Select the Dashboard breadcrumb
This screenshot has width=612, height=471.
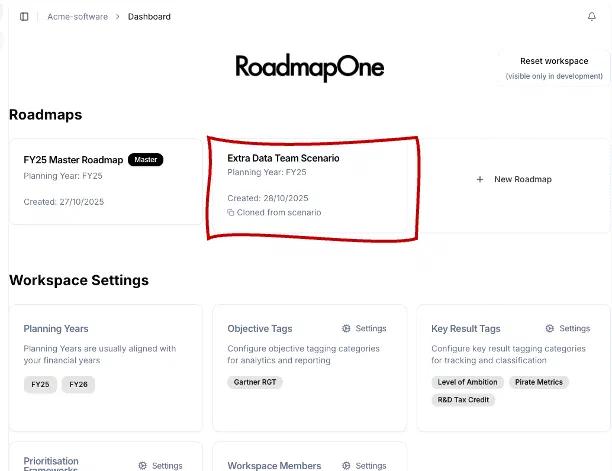(149, 17)
